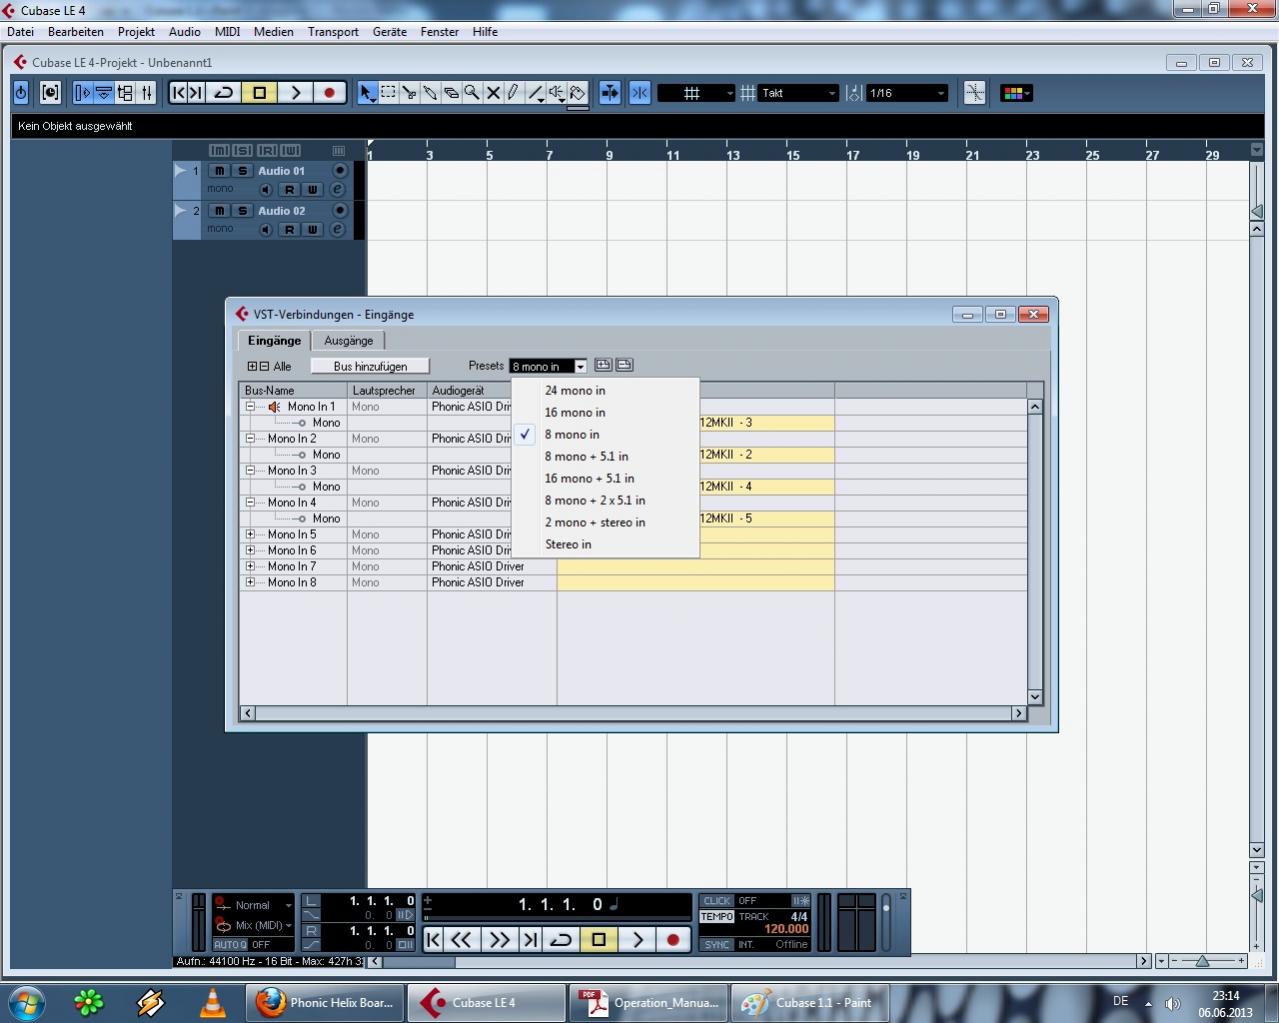Image resolution: width=1279 pixels, height=1023 pixels.
Task: Click the vertical scrollbar in VST-Verbindungen
Action: coord(1035,552)
